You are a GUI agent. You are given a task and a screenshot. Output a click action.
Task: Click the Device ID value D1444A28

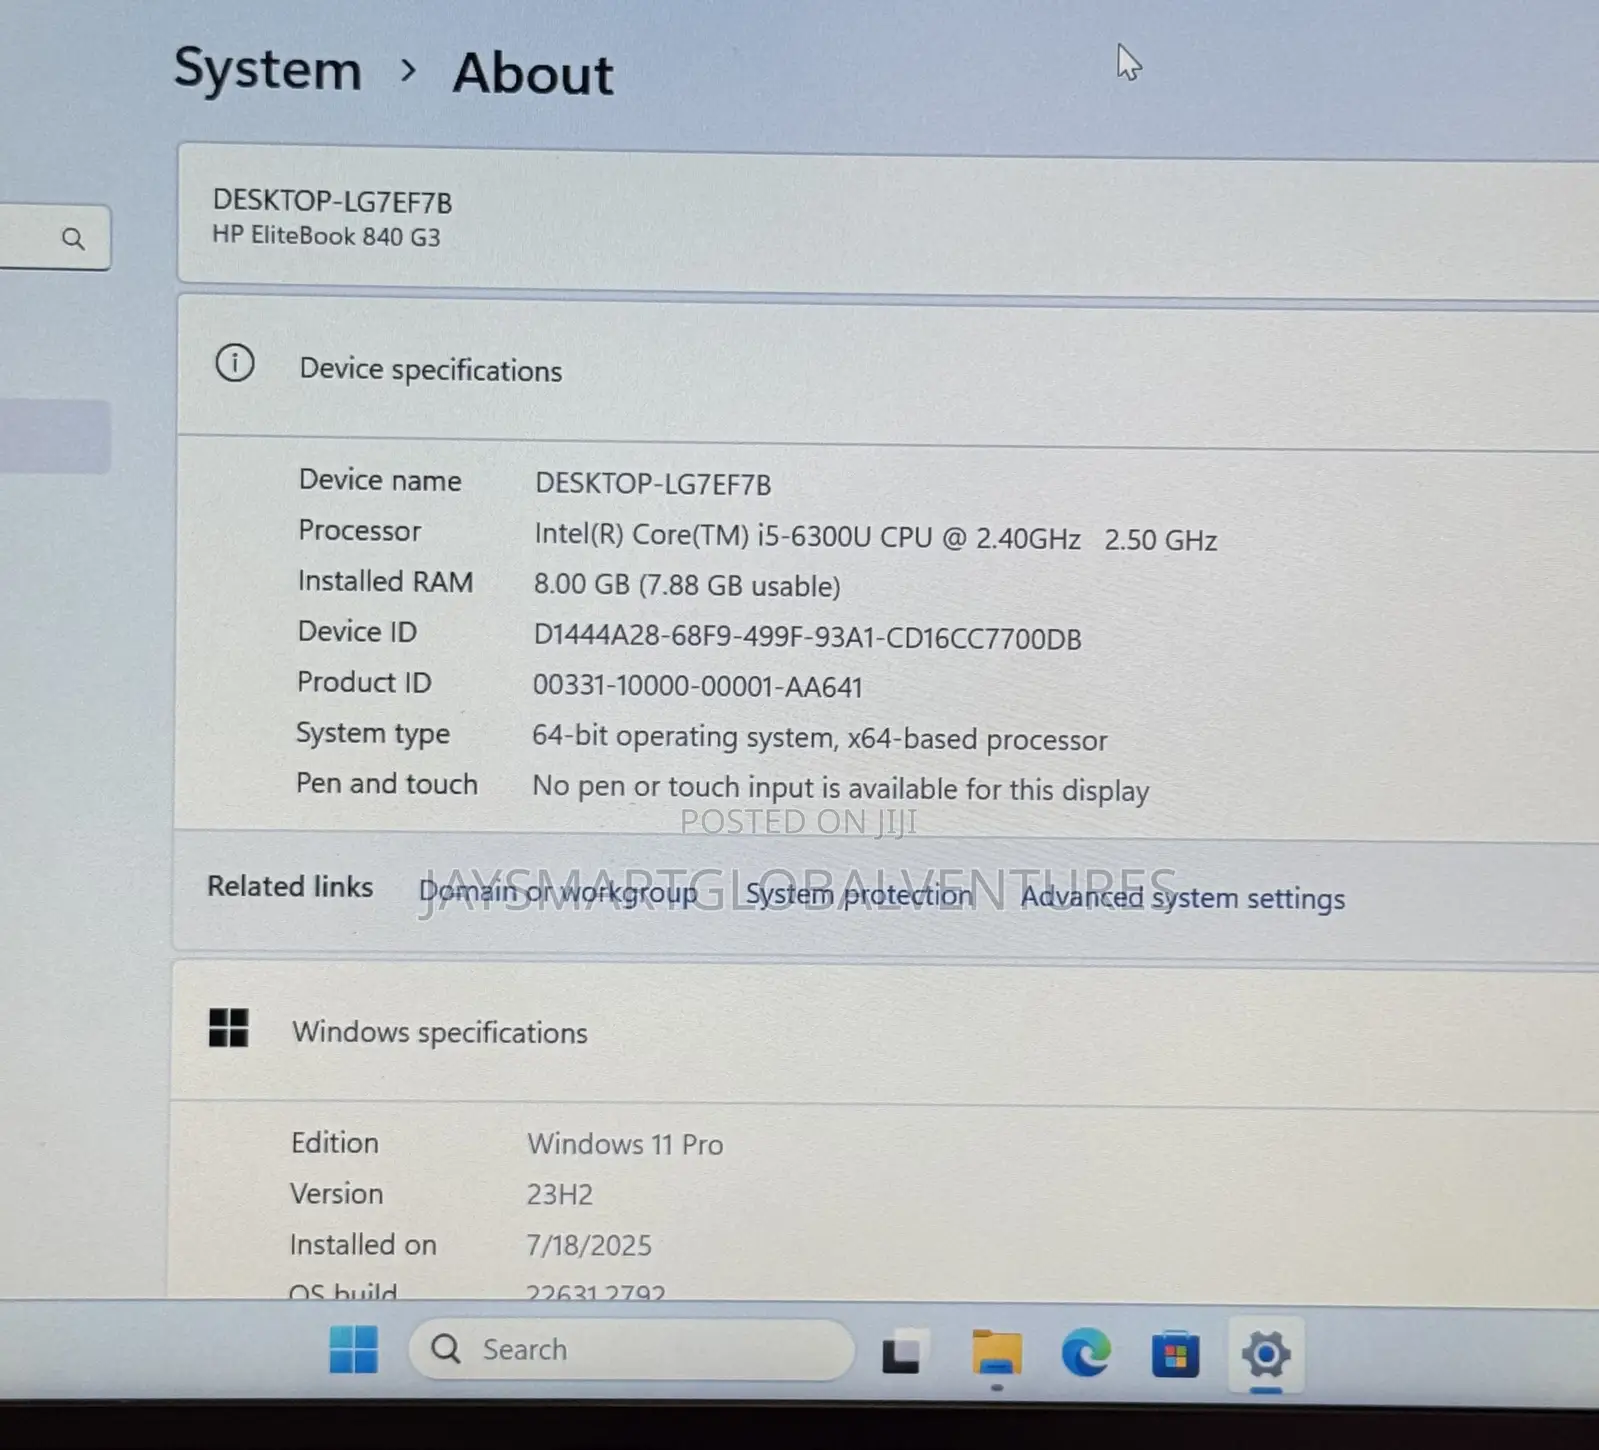pos(807,637)
